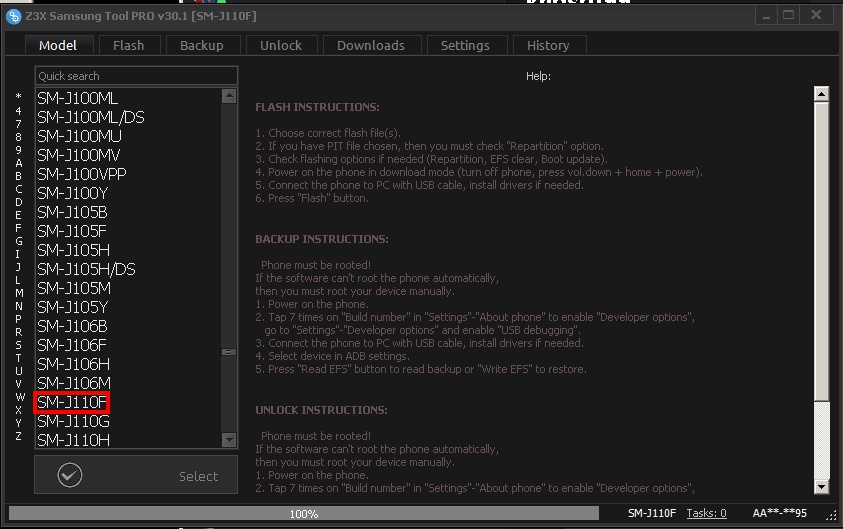Click the 100% progress bar
Screen dimensions: 843x529
coord(304,513)
